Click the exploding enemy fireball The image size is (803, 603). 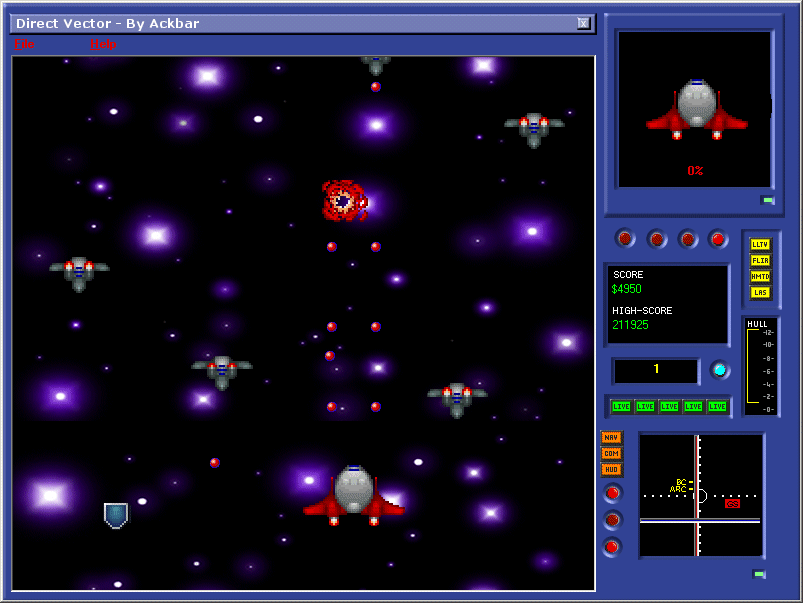[x=344, y=201]
